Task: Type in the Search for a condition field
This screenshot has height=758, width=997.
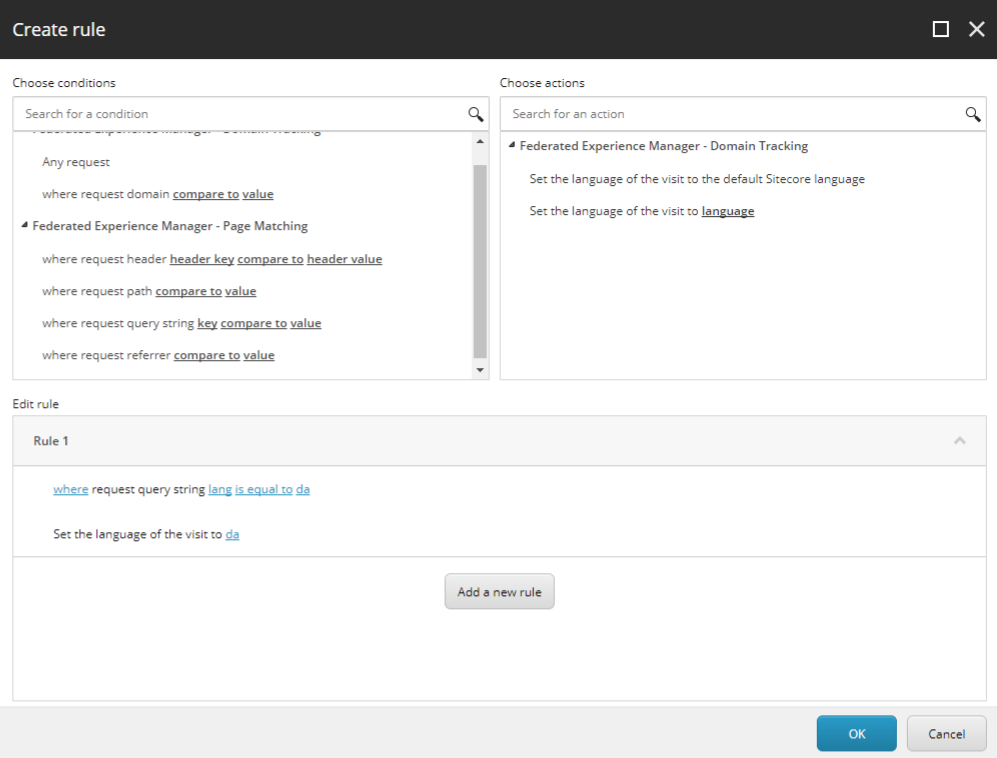Action: [x=240, y=114]
